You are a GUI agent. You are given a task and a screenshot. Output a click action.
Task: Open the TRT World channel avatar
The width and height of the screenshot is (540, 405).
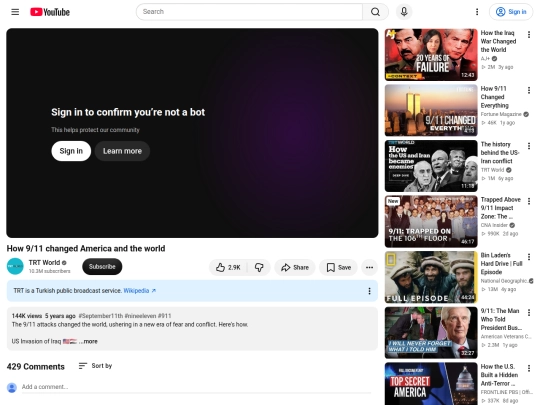(x=15, y=267)
